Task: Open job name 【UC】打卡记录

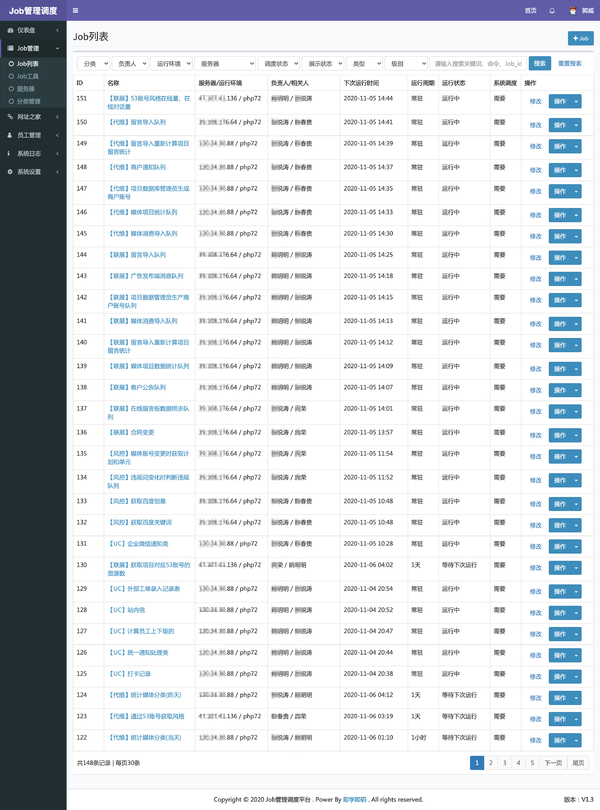Action: coord(129,674)
